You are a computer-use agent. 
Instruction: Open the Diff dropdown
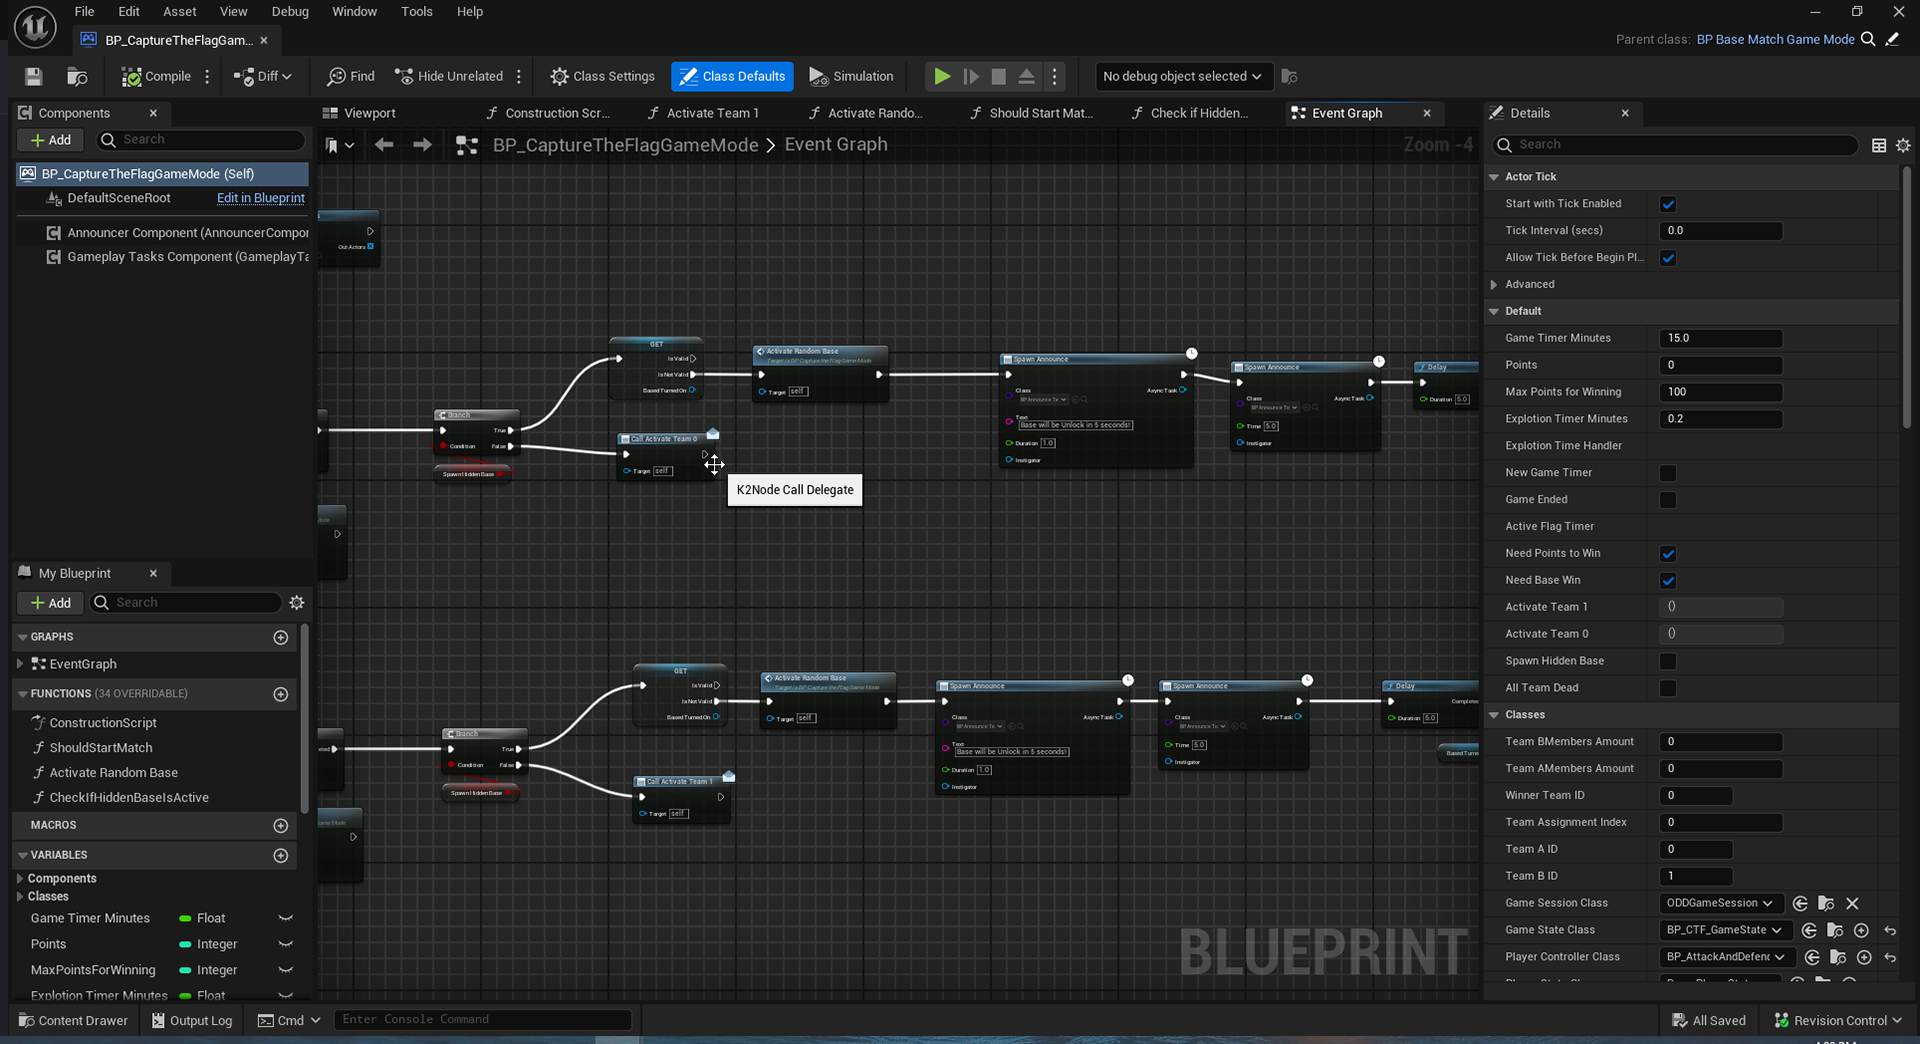(x=263, y=76)
